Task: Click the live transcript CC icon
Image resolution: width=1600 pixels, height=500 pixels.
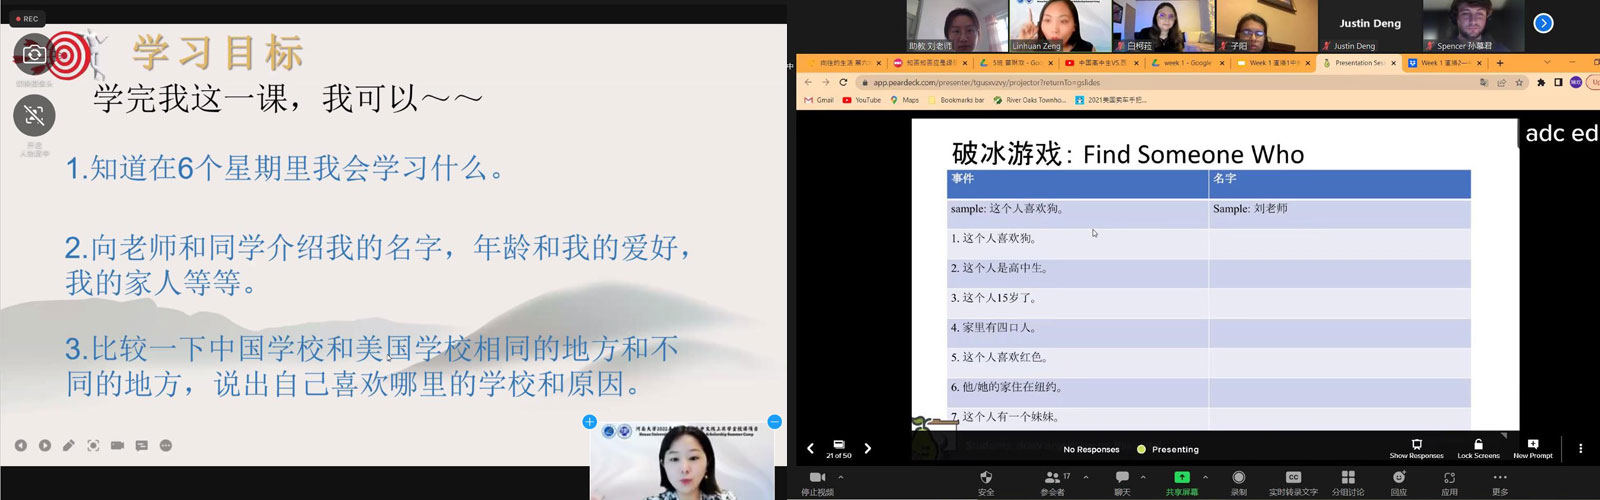Action: tap(1292, 478)
